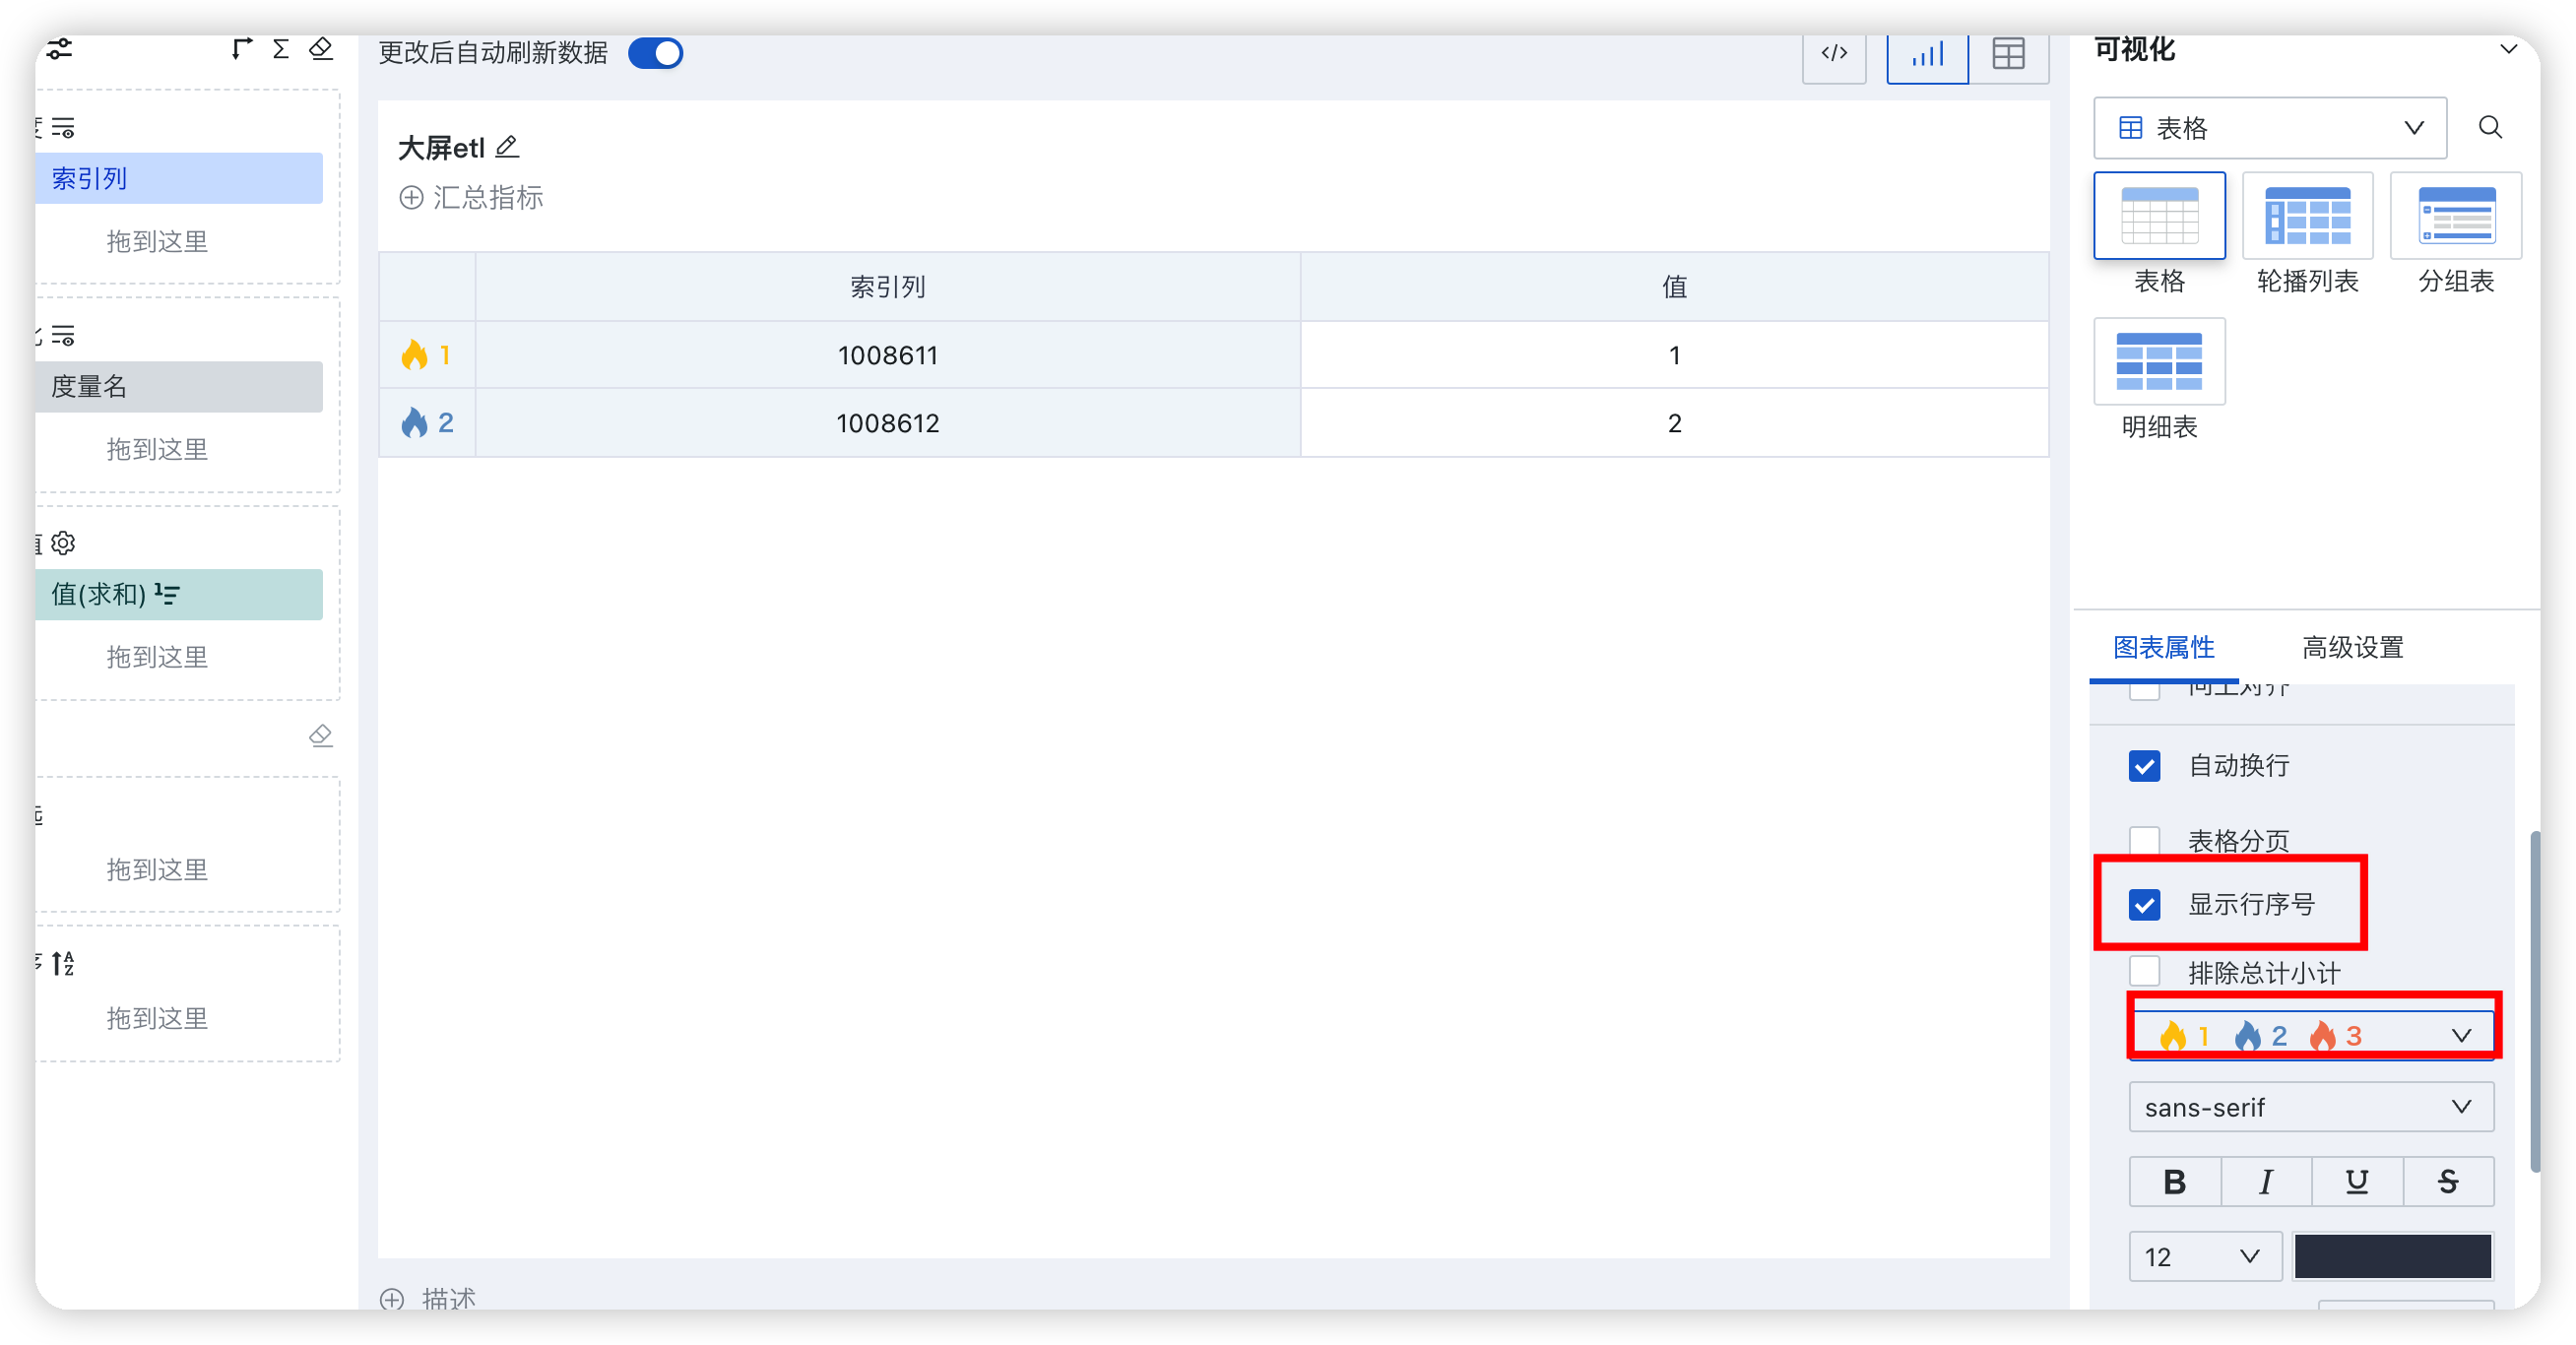Open the filter sliders icon at top left
The image size is (2576, 1345).
(59, 48)
